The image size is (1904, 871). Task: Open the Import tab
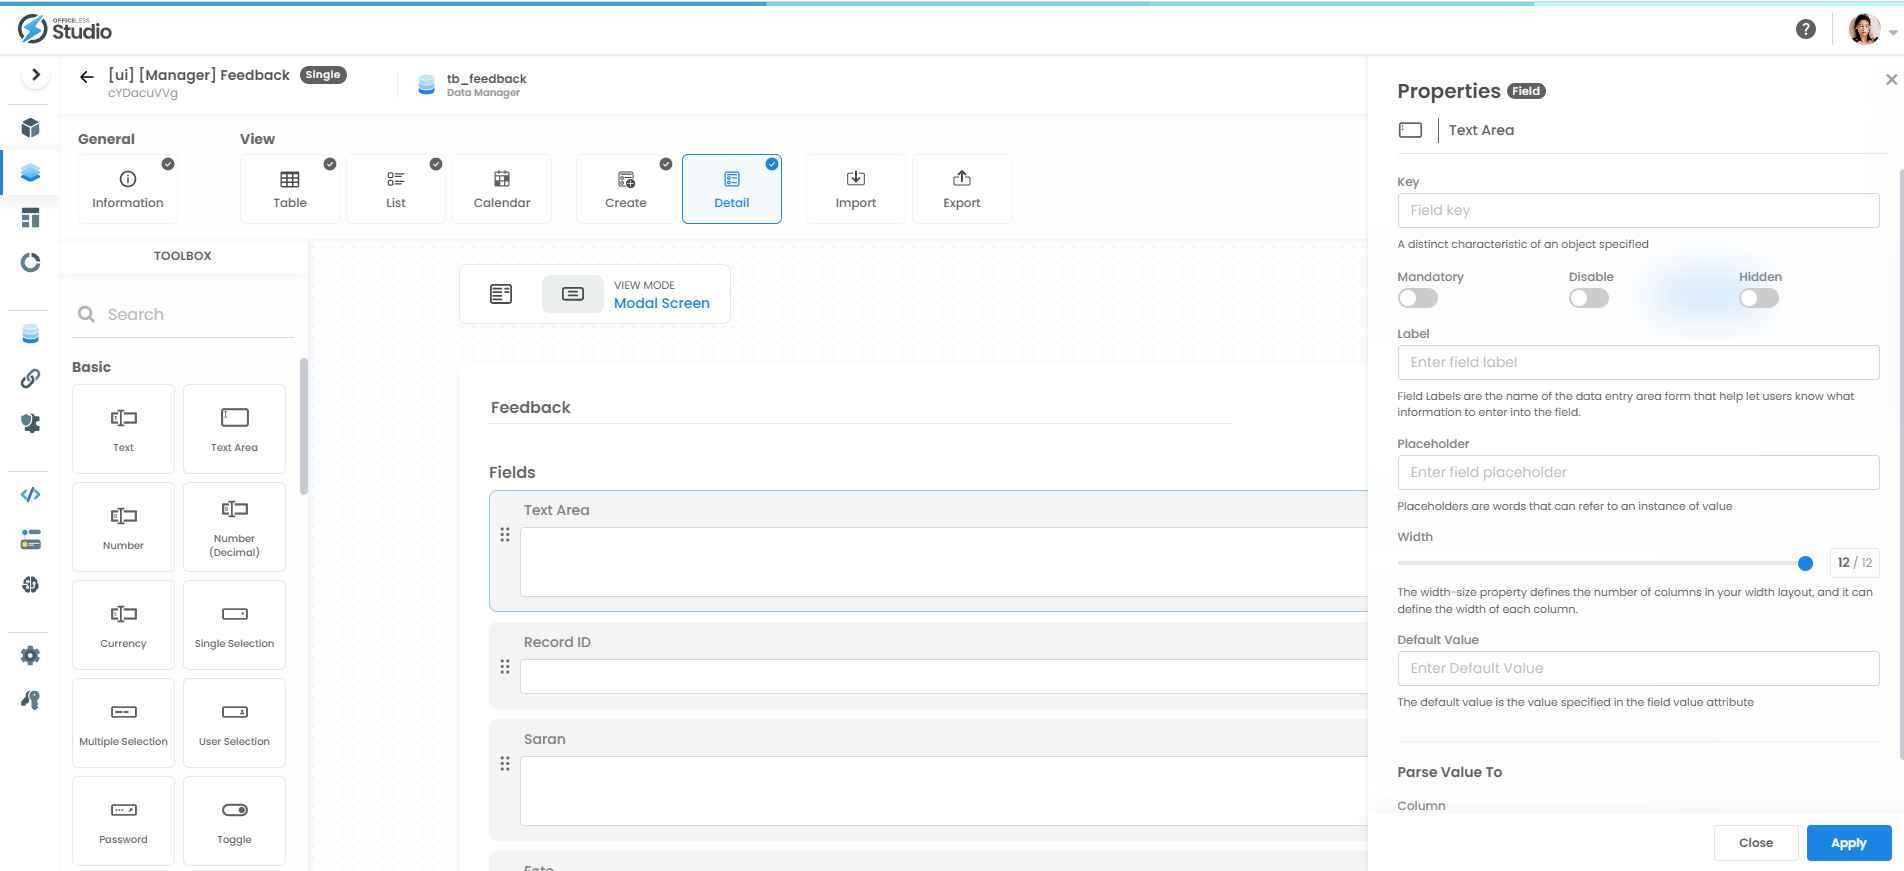(856, 189)
